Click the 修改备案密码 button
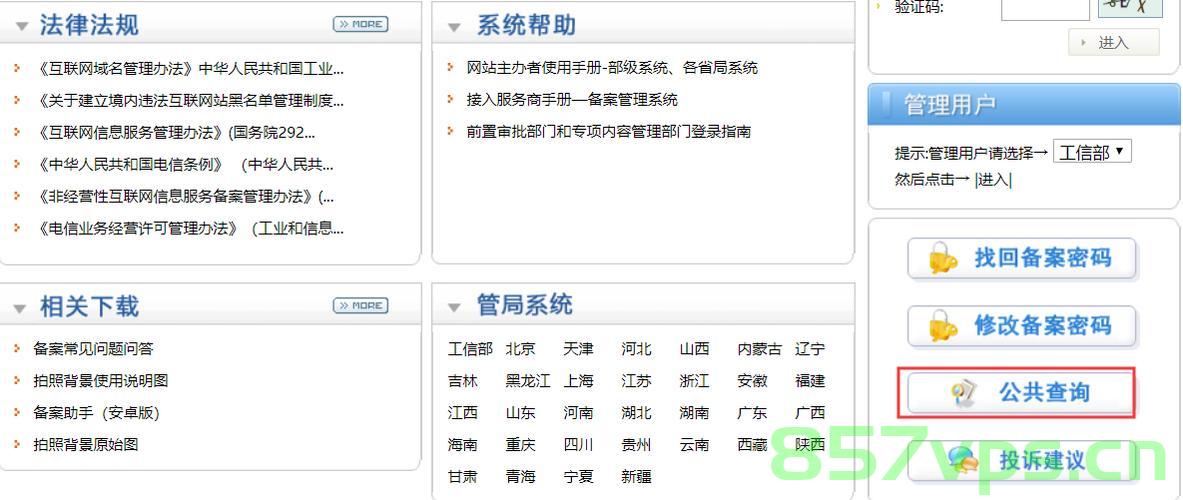1183x500 pixels. [1022, 326]
